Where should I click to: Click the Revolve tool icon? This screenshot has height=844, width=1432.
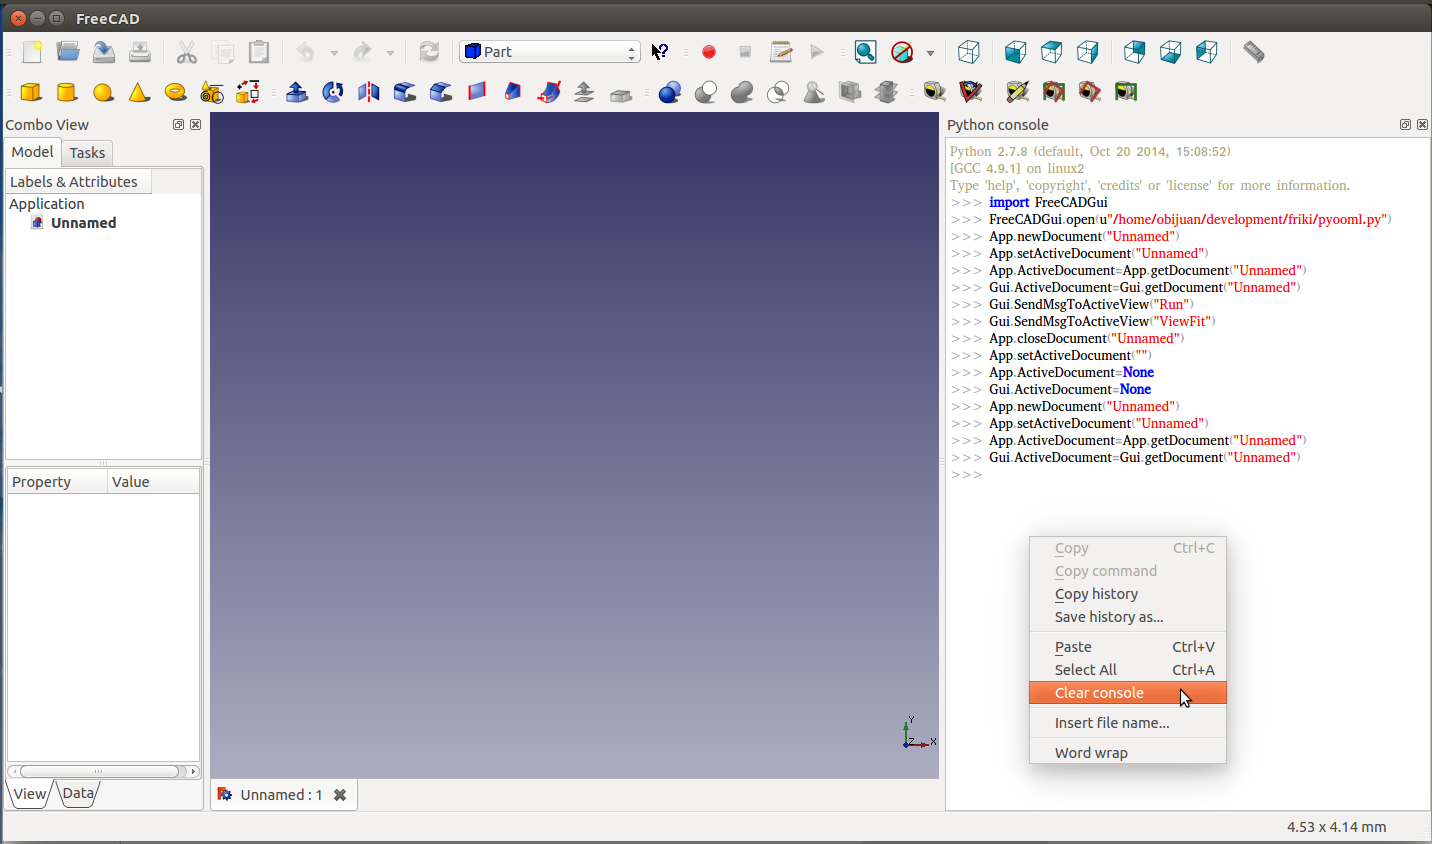pos(333,92)
